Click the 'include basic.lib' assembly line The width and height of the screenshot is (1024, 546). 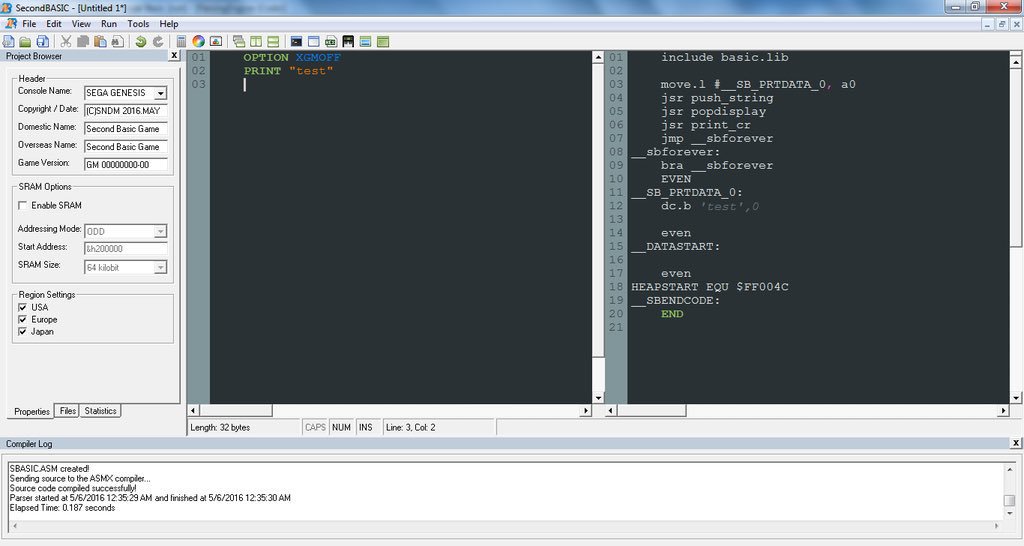click(x=724, y=57)
